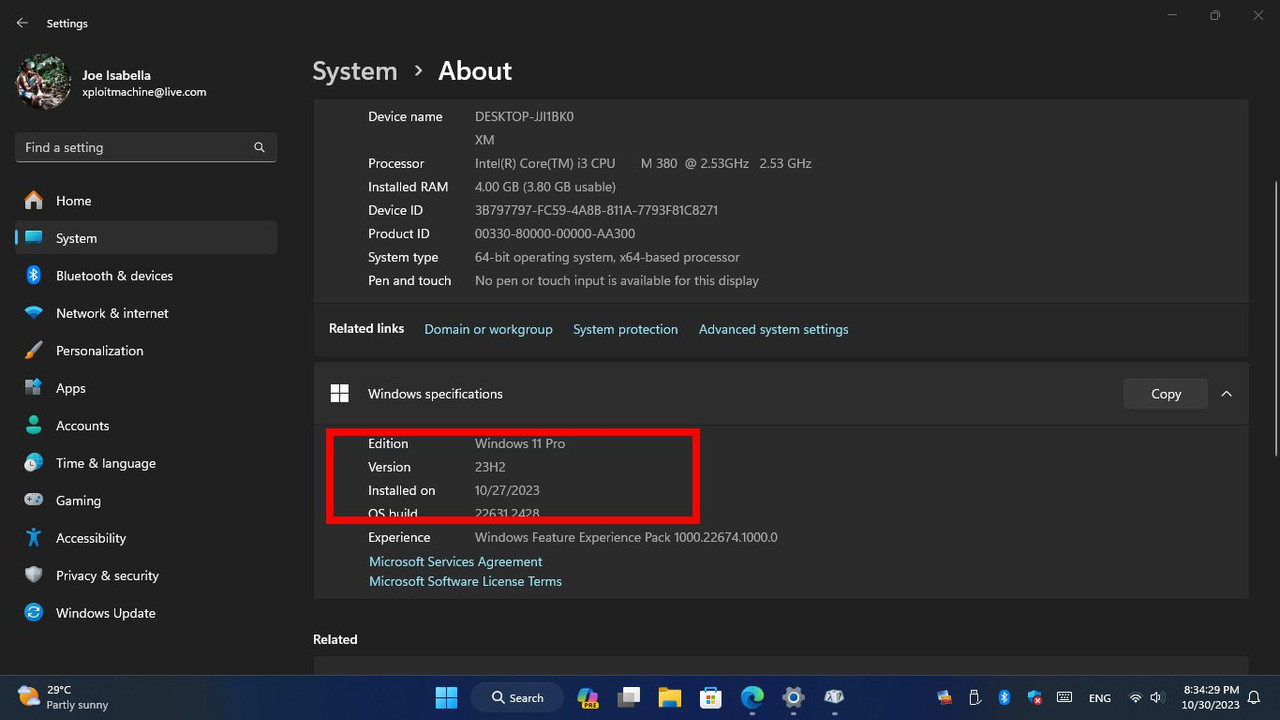Click the colorful tray icon before USB icon
This screenshot has height=720, width=1280.
click(944, 697)
